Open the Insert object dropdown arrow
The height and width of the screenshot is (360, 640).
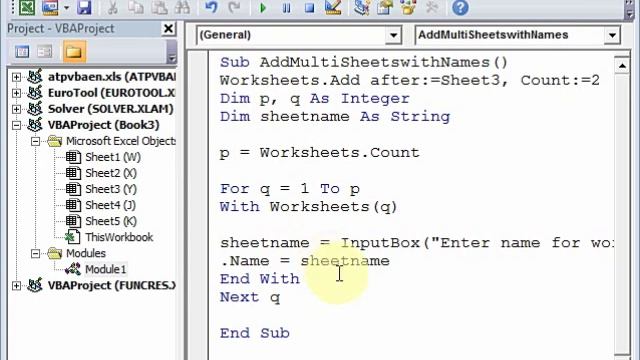pyautogui.click(x=67, y=7)
